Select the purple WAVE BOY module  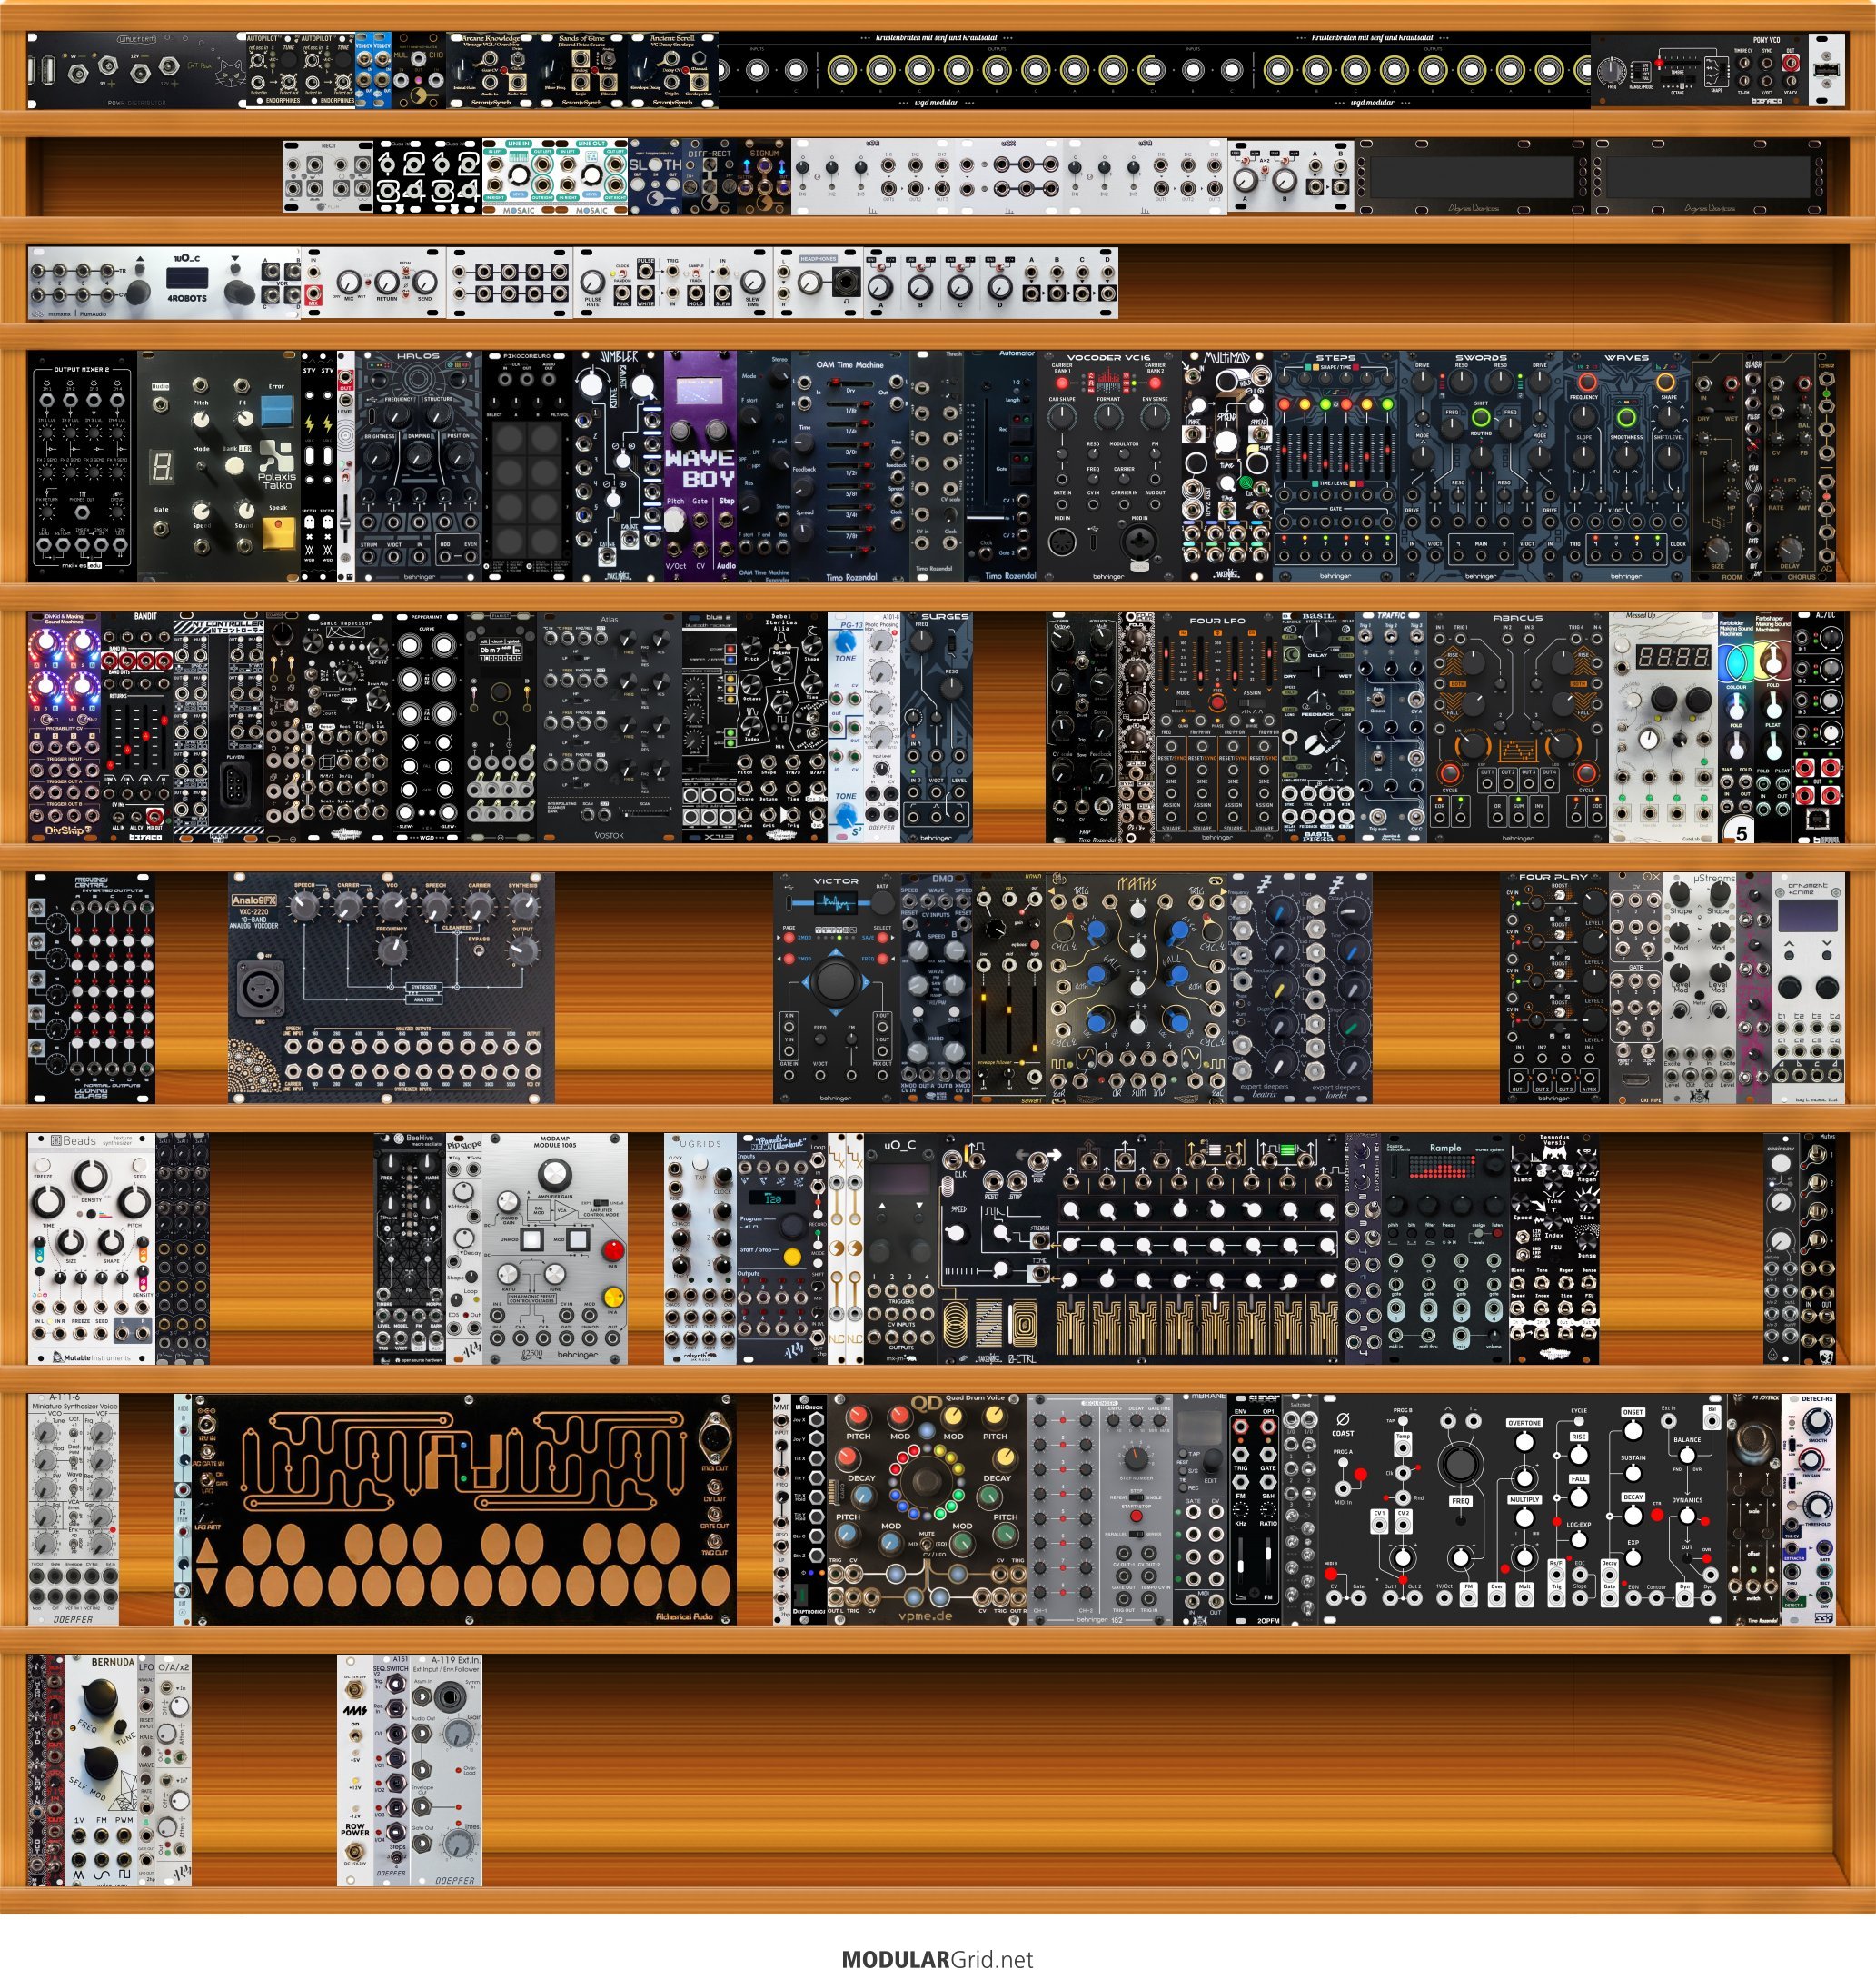coord(700,466)
